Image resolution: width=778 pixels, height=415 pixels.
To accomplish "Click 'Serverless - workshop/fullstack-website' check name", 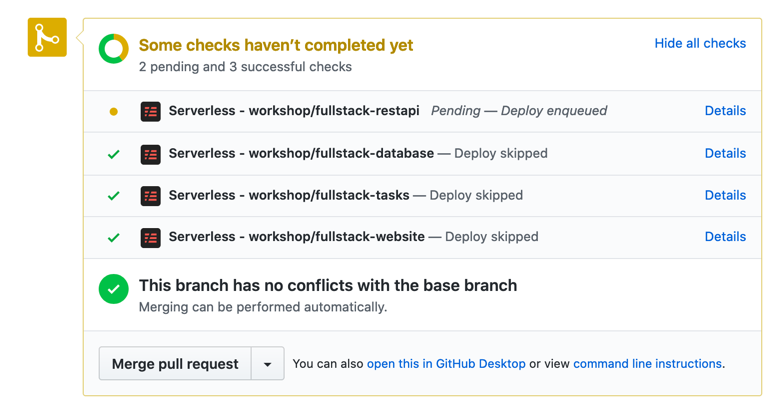I will click(297, 237).
